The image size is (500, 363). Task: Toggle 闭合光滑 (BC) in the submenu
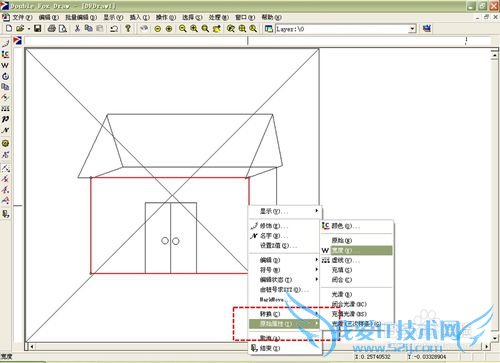pos(357,304)
